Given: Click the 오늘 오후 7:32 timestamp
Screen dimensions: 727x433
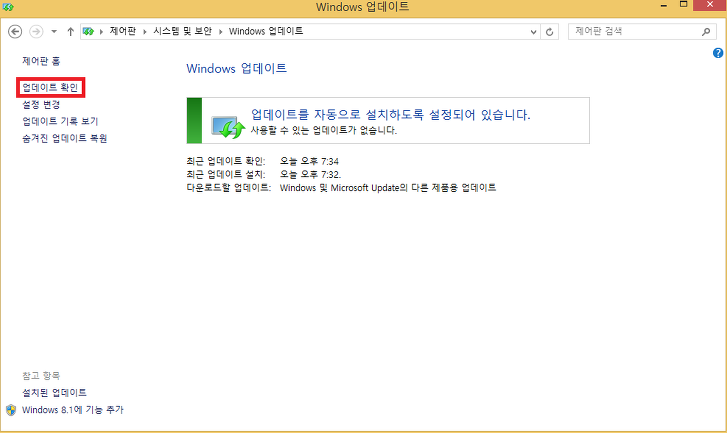Looking at the screenshot, I should click(310, 175).
